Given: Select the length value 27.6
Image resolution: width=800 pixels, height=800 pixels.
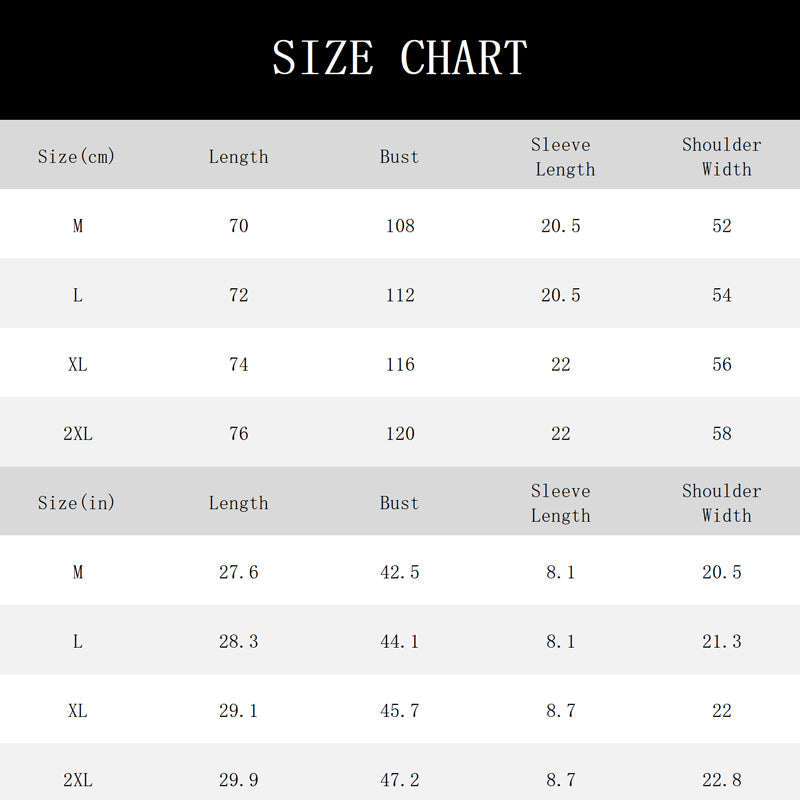Looking at the screenshot, I should coord(238,572).
